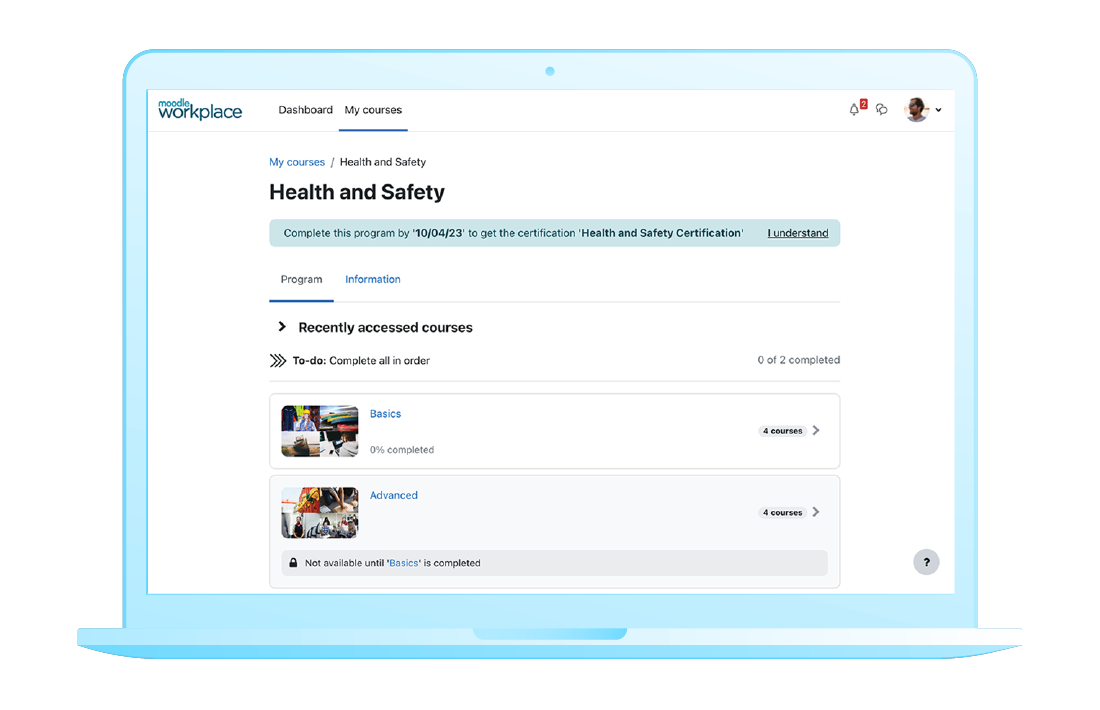Image resolution: width=1100 pixels, height=710 pixels.
Task: Click the Moodle Workplace logo
Action: [x=200, y=110]
